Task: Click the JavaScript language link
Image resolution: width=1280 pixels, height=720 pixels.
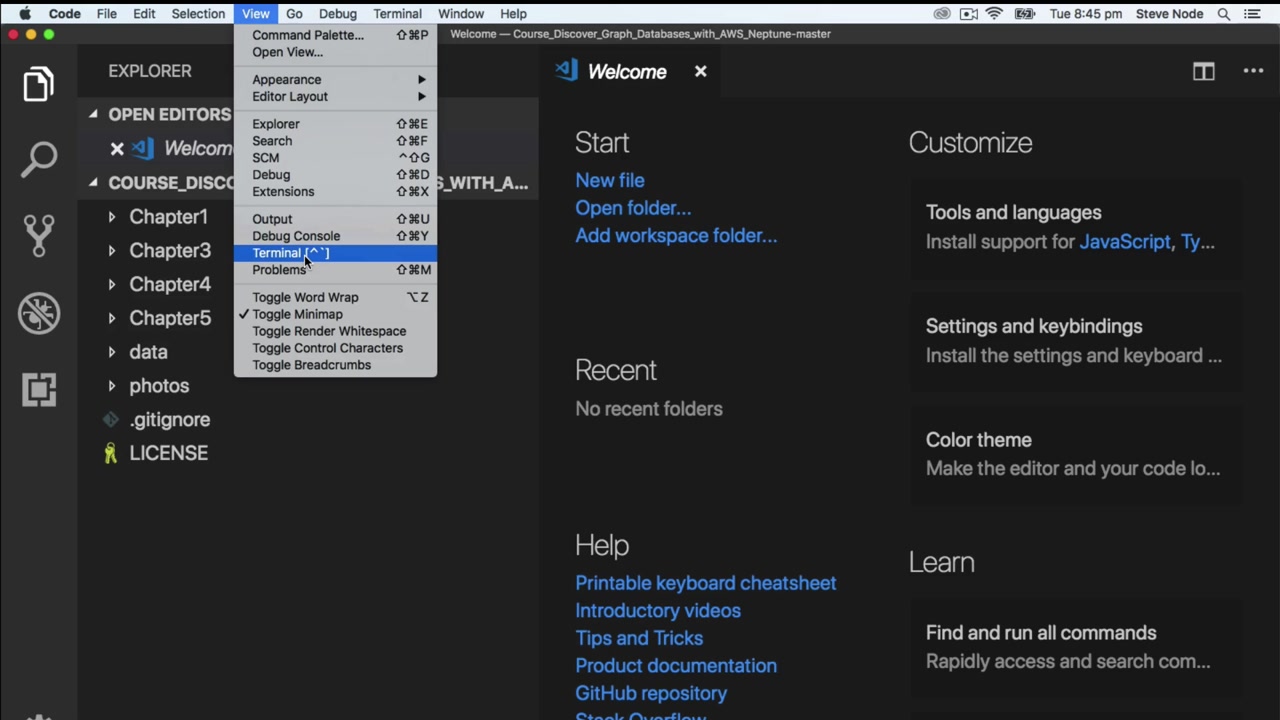Action: (x=1125, y=242)
